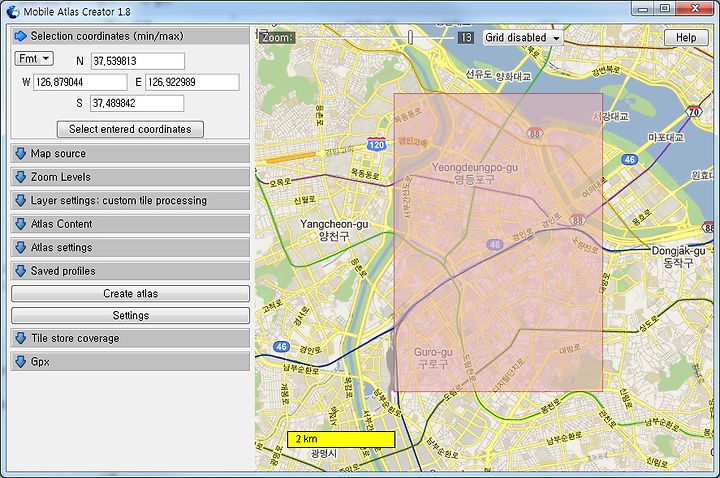
Task: Click the N latitude input field
Action: coord(138,61)
